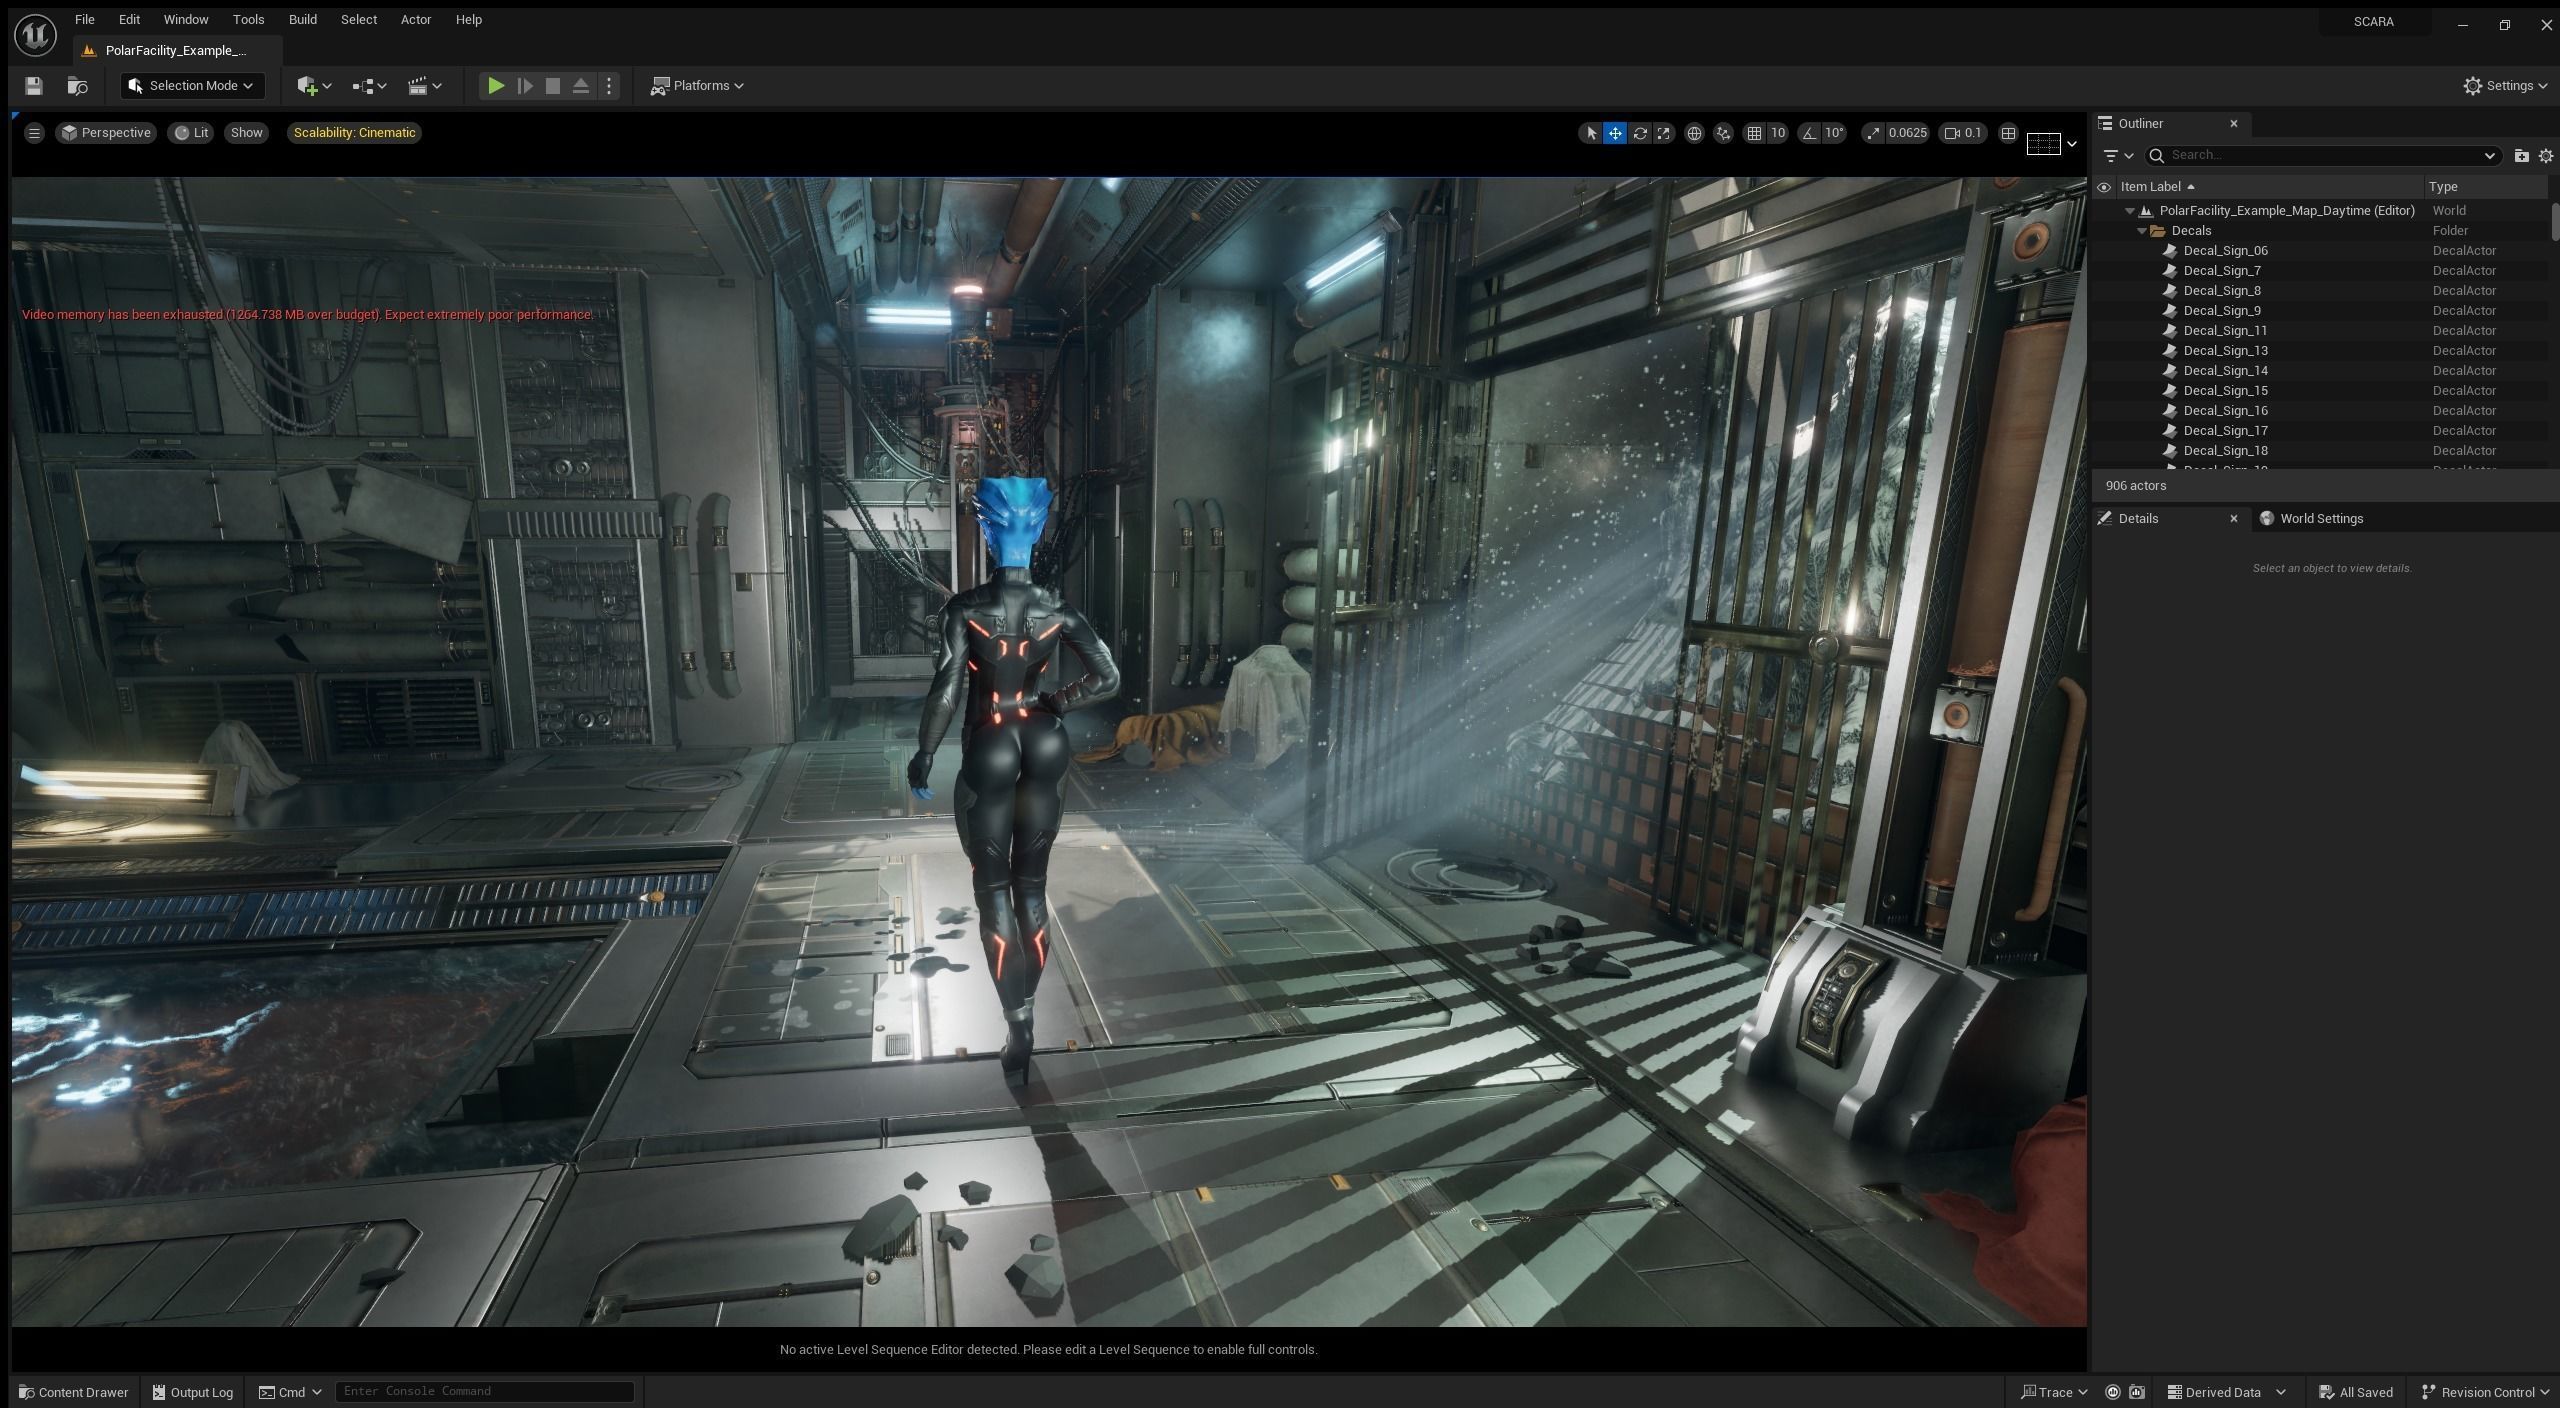Expand the Platforms dropdown
This screenshot has width=2560, height=1408.
(x=698, y=86)
